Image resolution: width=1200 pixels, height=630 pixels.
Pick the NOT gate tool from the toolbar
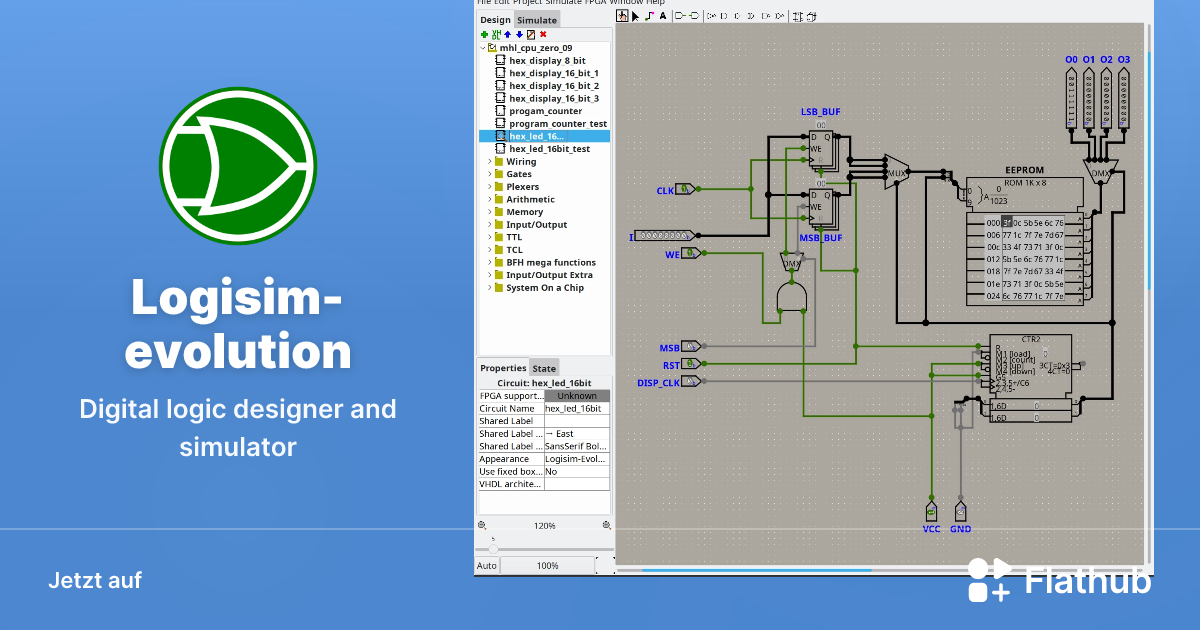713,17
